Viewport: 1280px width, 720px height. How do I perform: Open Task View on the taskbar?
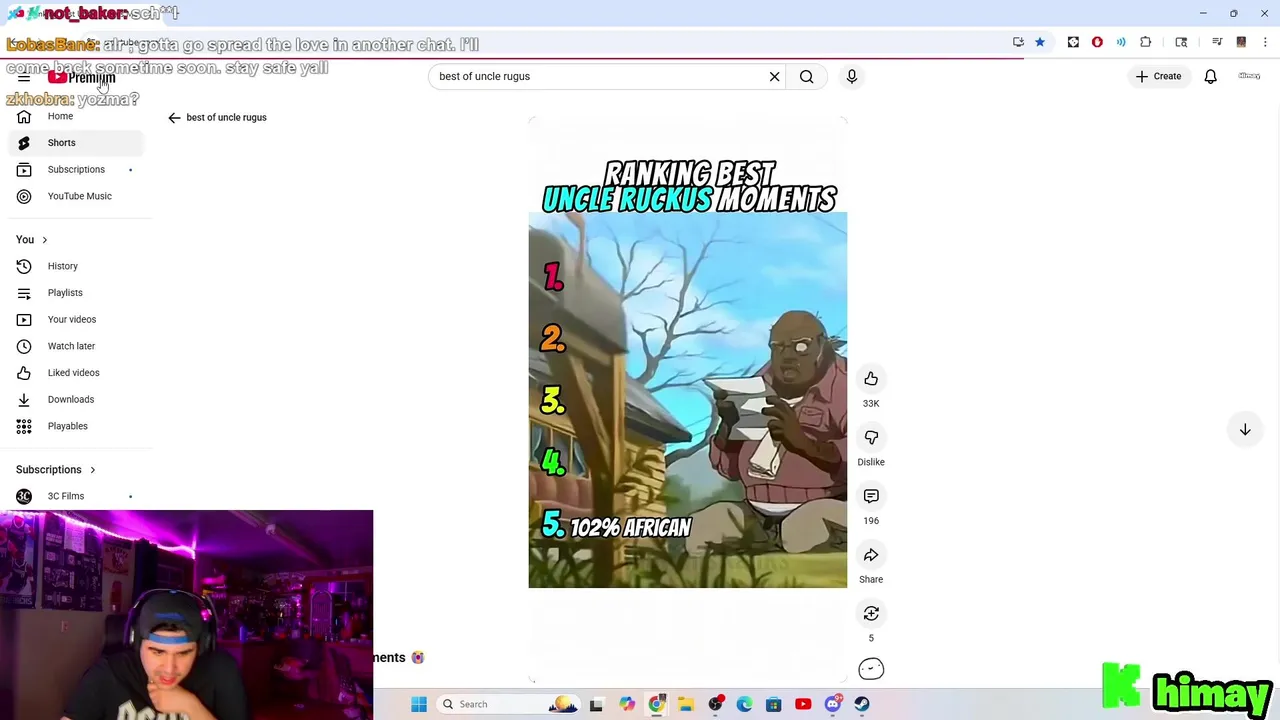tap(596, 704)
